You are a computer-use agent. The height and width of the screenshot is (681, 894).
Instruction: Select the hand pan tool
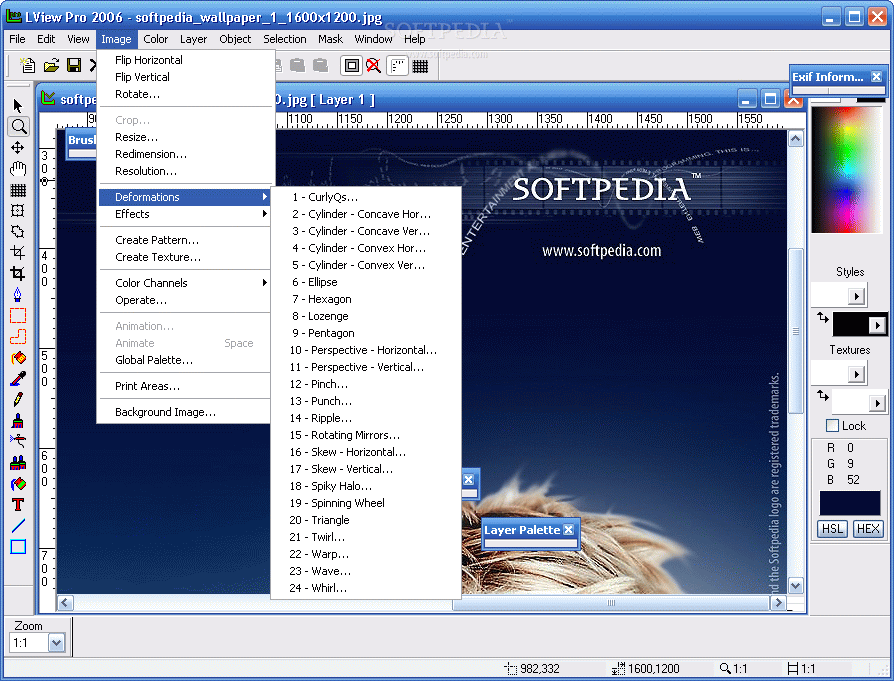coord(18,169)
